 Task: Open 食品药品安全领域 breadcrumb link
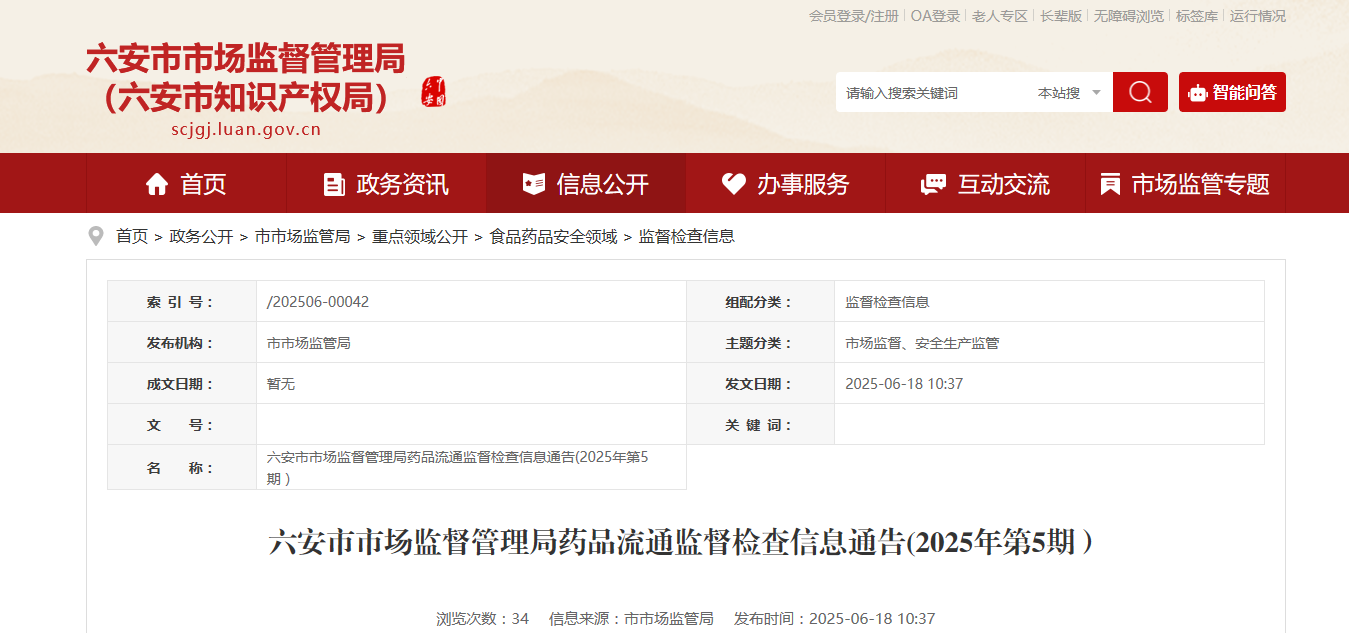(553, 237)
